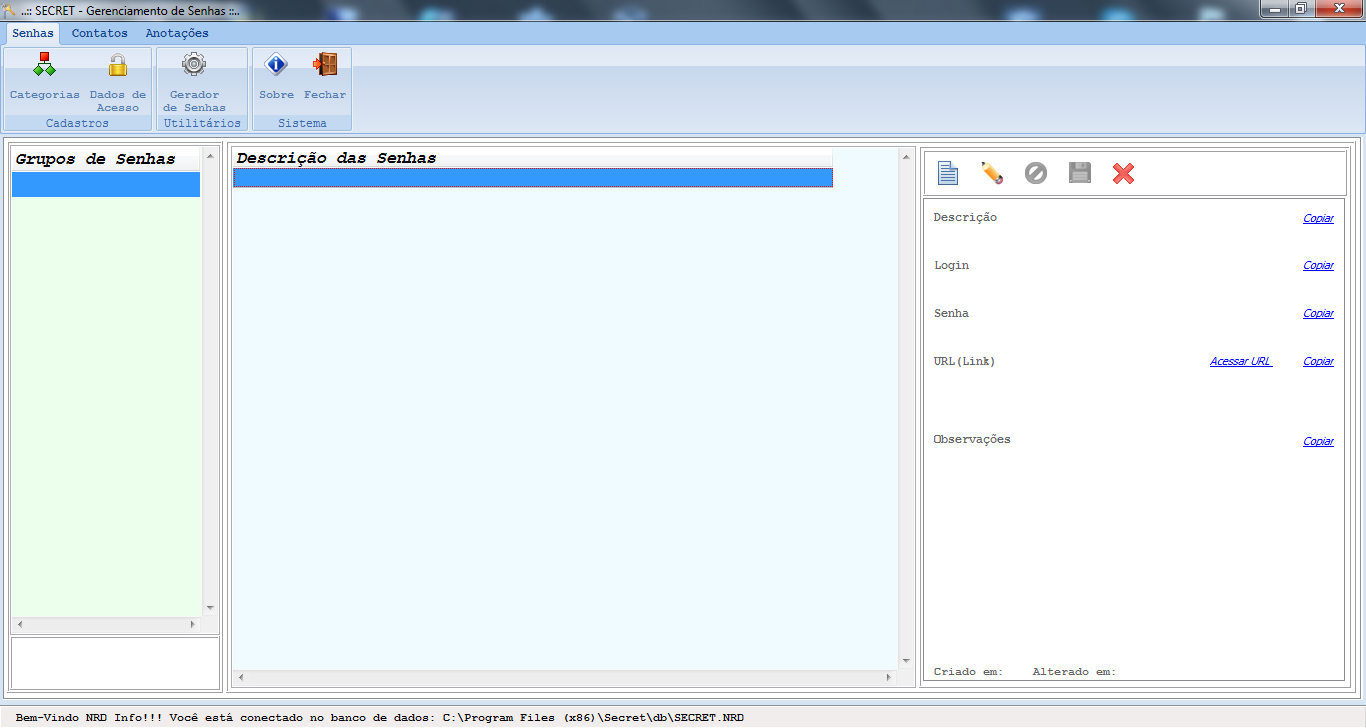
Task: Click the Descrição field label
Action: point(965,218)
